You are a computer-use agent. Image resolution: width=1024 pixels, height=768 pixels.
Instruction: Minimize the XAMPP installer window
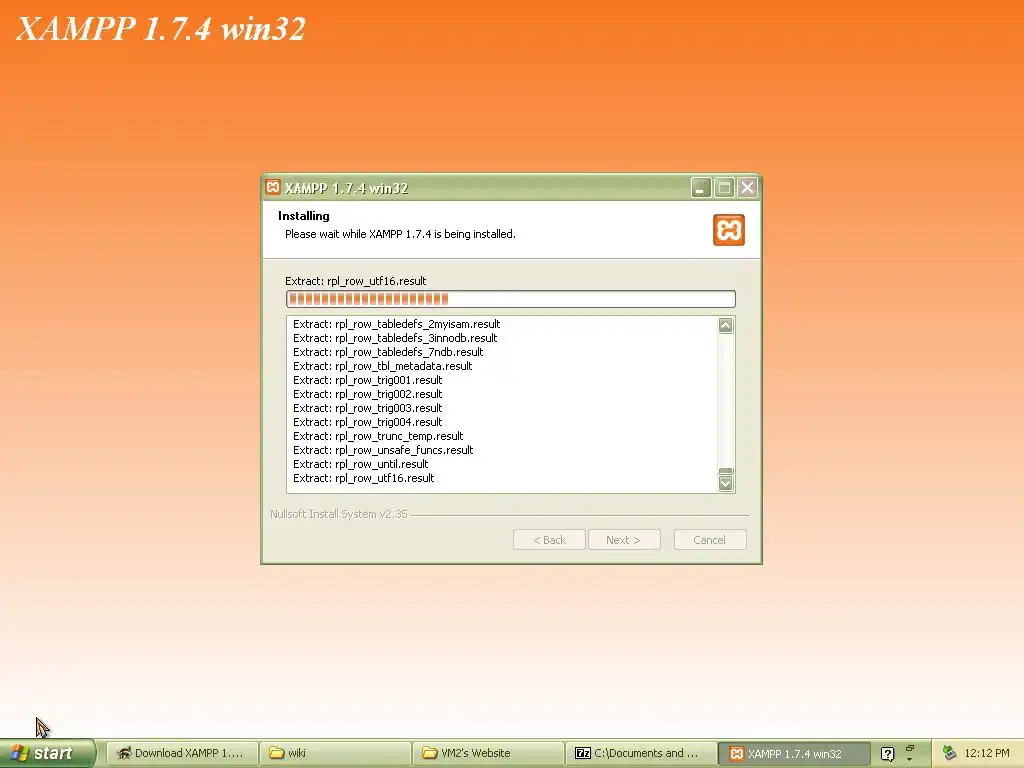(x=701, y=188)
